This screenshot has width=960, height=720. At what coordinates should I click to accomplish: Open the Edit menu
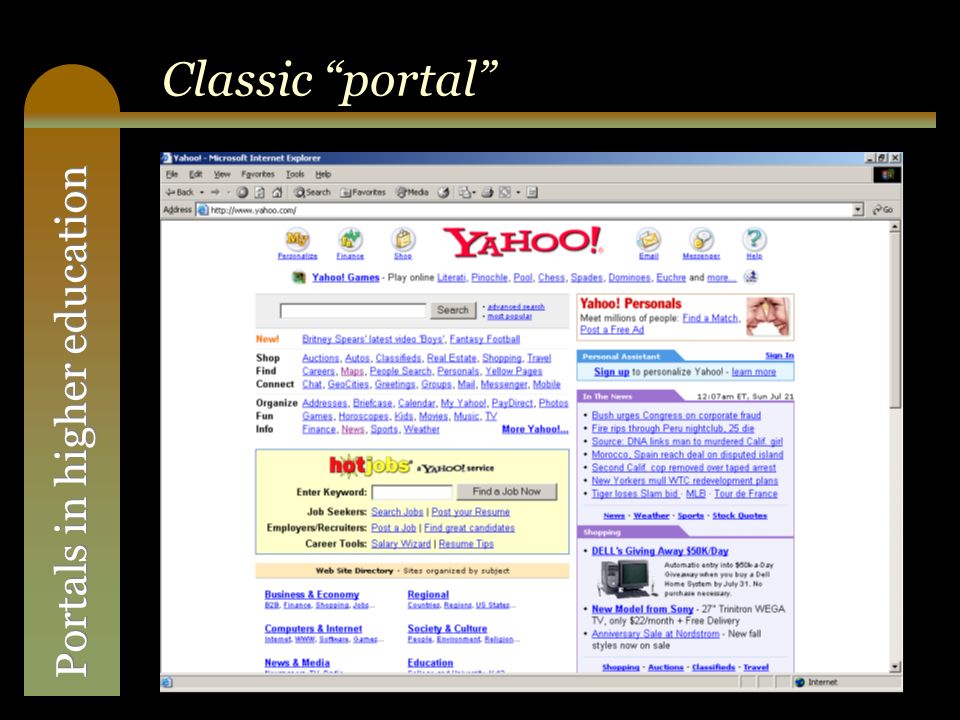[196, 174]
